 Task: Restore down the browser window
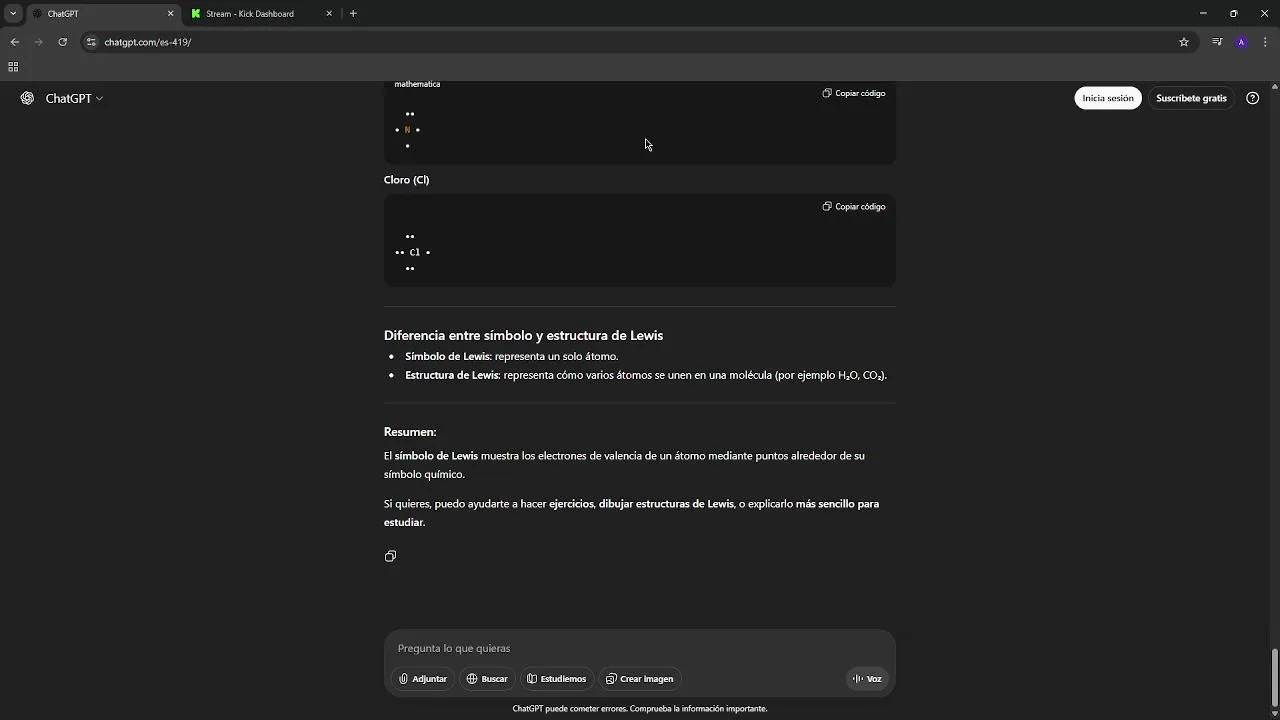[x=1234, y=14]
